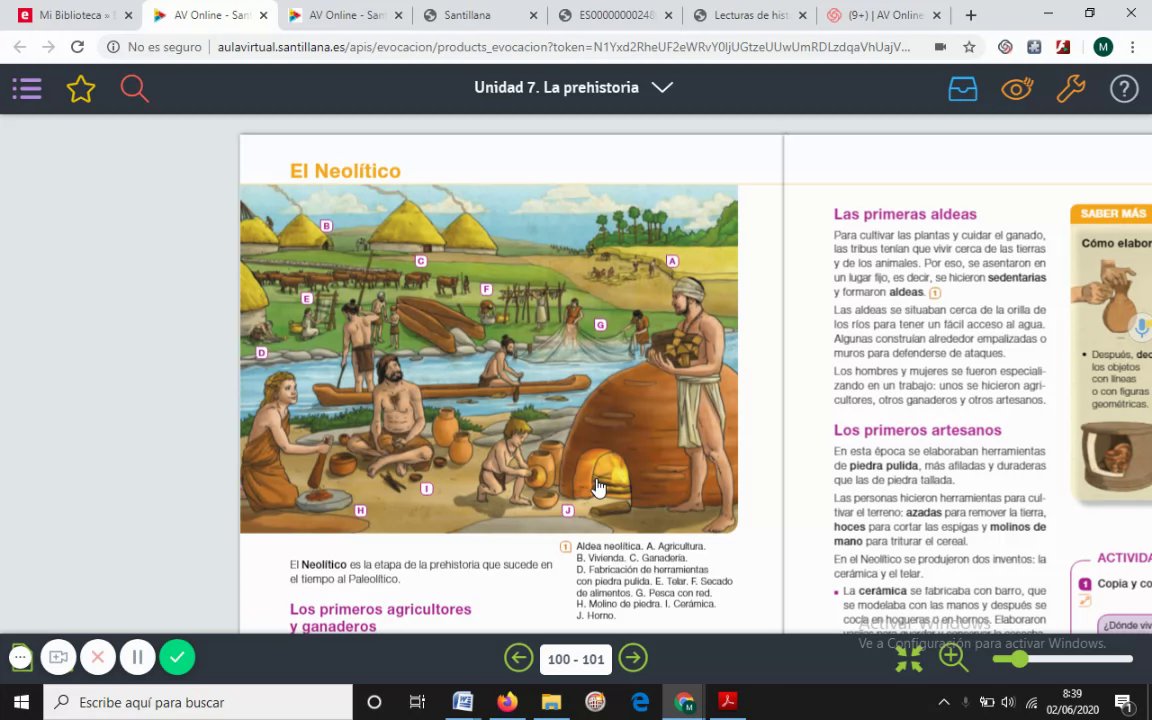Open the orange wrench tools icon
This screenshot has height=720, width=1152.
(1070, 89)
